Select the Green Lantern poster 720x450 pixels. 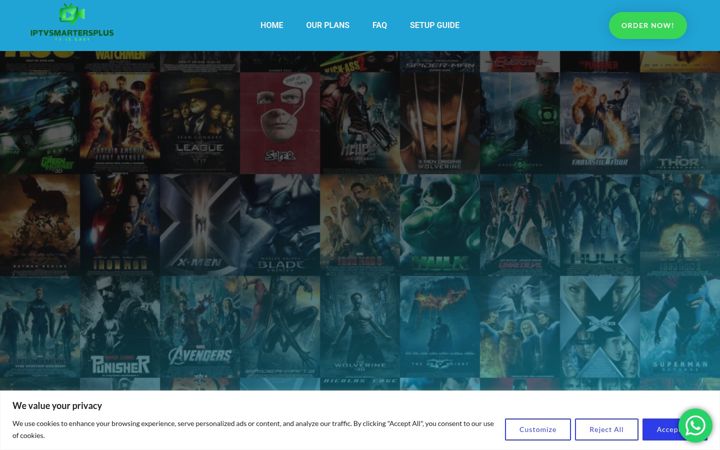click(520, 123)
